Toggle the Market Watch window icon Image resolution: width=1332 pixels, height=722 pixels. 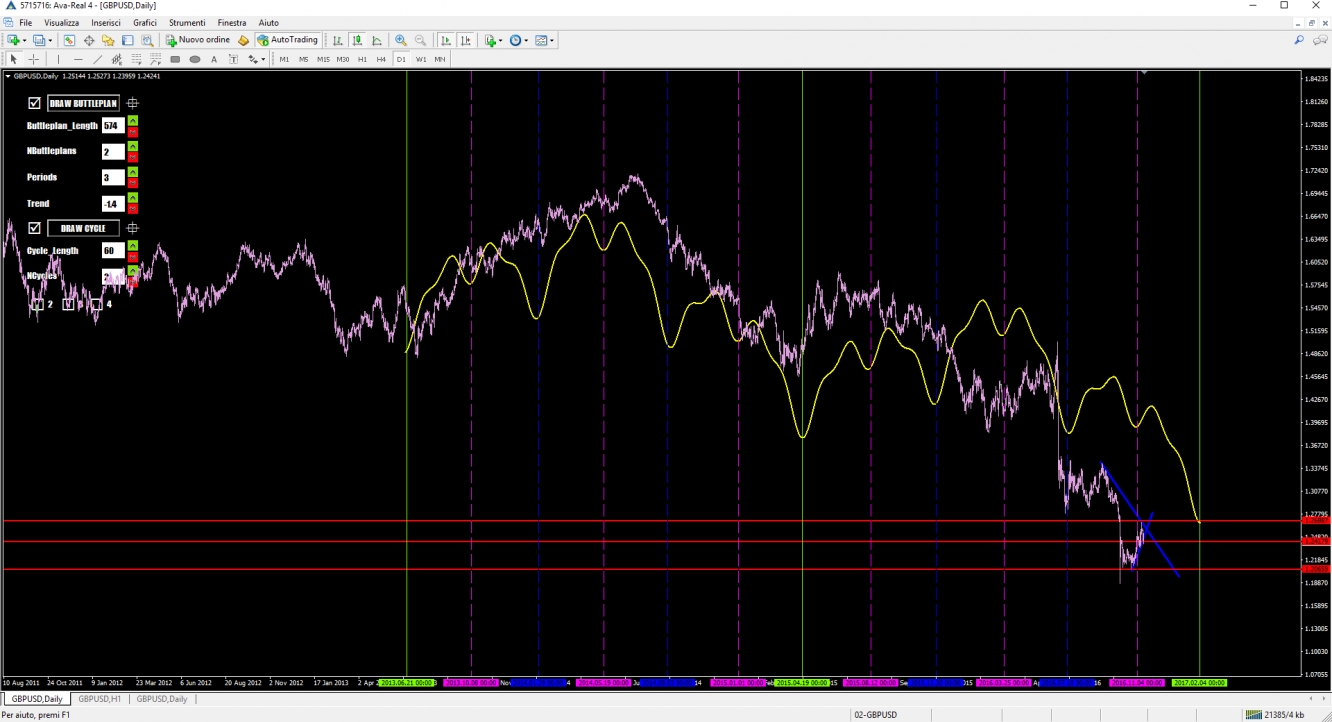click(69, 40)
